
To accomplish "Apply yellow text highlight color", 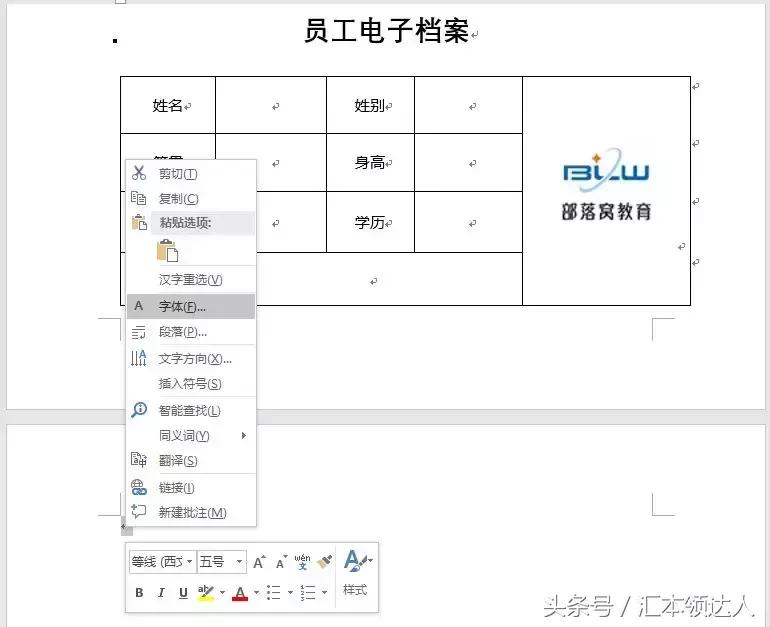I will pos(206,593).
